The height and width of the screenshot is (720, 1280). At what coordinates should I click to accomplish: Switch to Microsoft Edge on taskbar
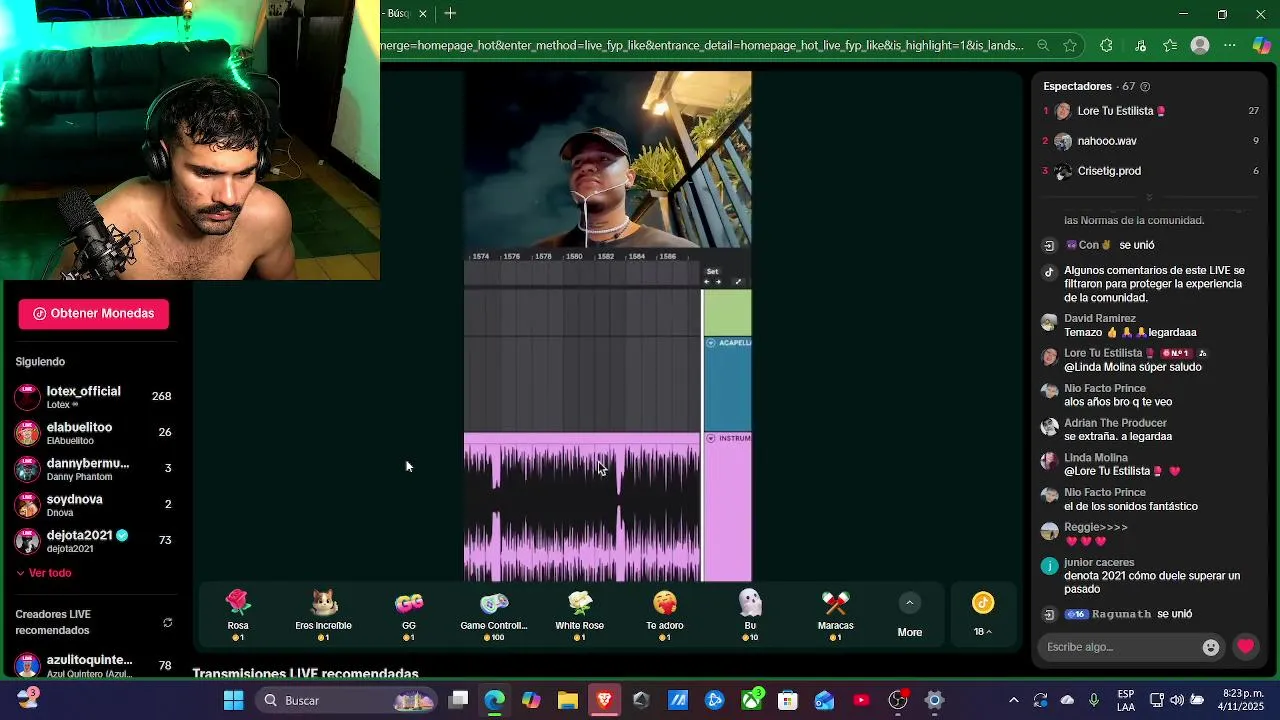(495, 700)
